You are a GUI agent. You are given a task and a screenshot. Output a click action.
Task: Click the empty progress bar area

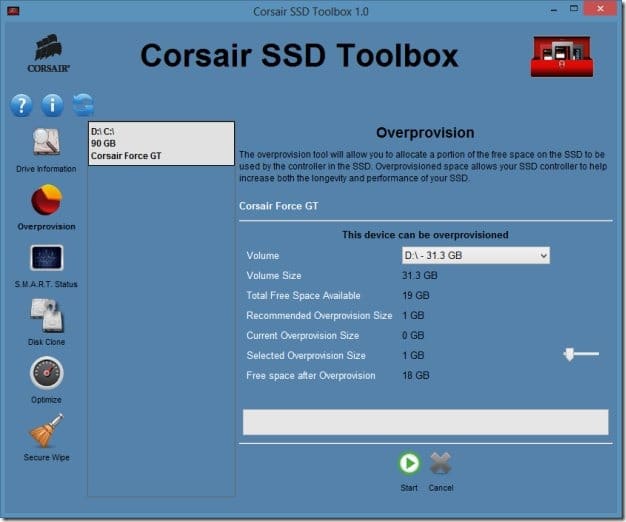point(426,422)
